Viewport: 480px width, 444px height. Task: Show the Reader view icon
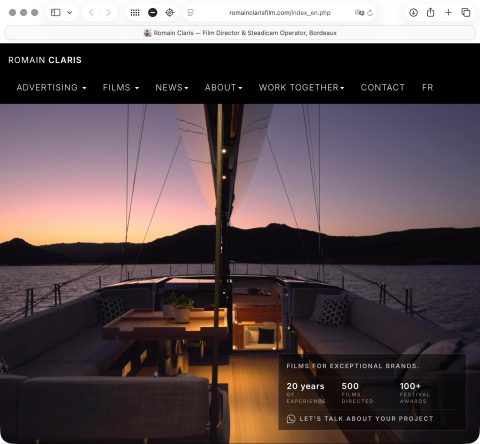[x=190, y=13]
